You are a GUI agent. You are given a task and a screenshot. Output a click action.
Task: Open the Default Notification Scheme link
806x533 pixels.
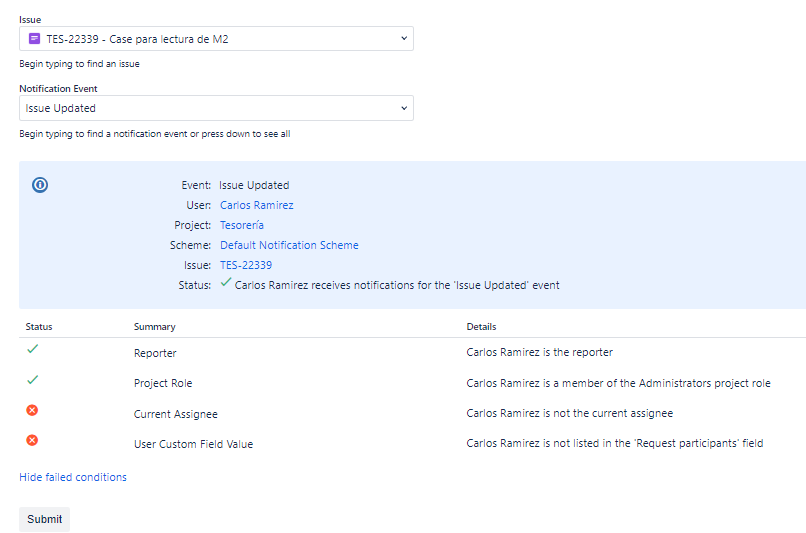click(289, 245)
